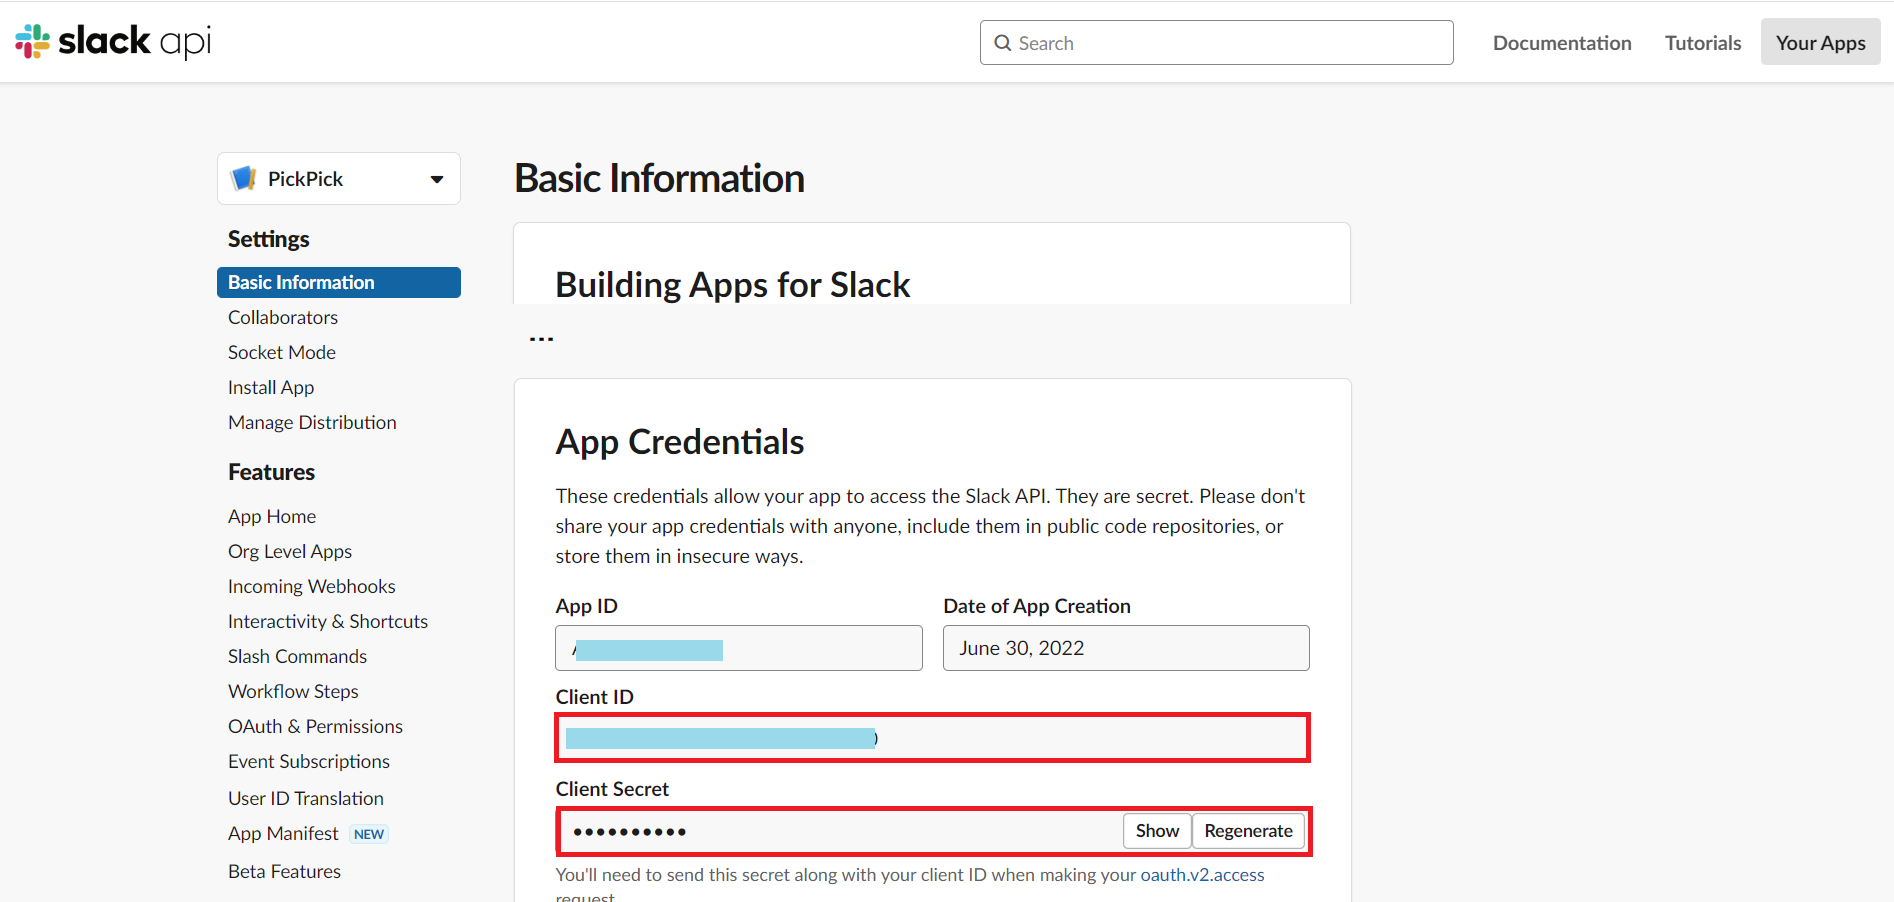Open Workflow Steps page

click(x=293, y=691)
